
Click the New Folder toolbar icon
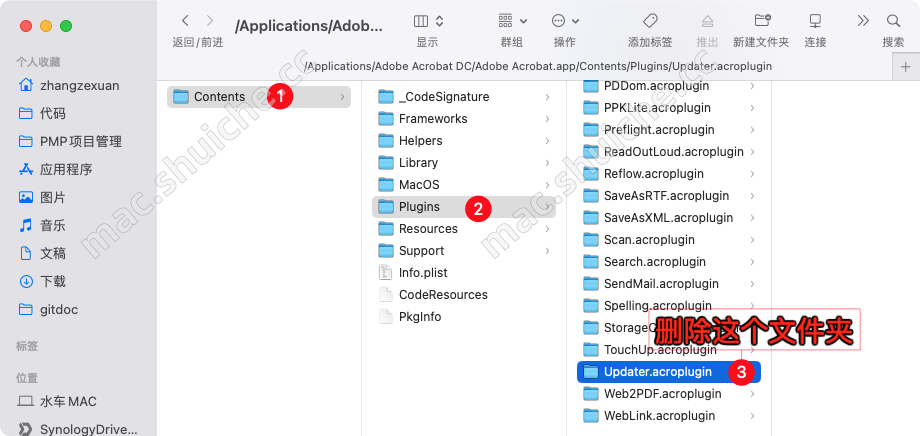[761, 20]
